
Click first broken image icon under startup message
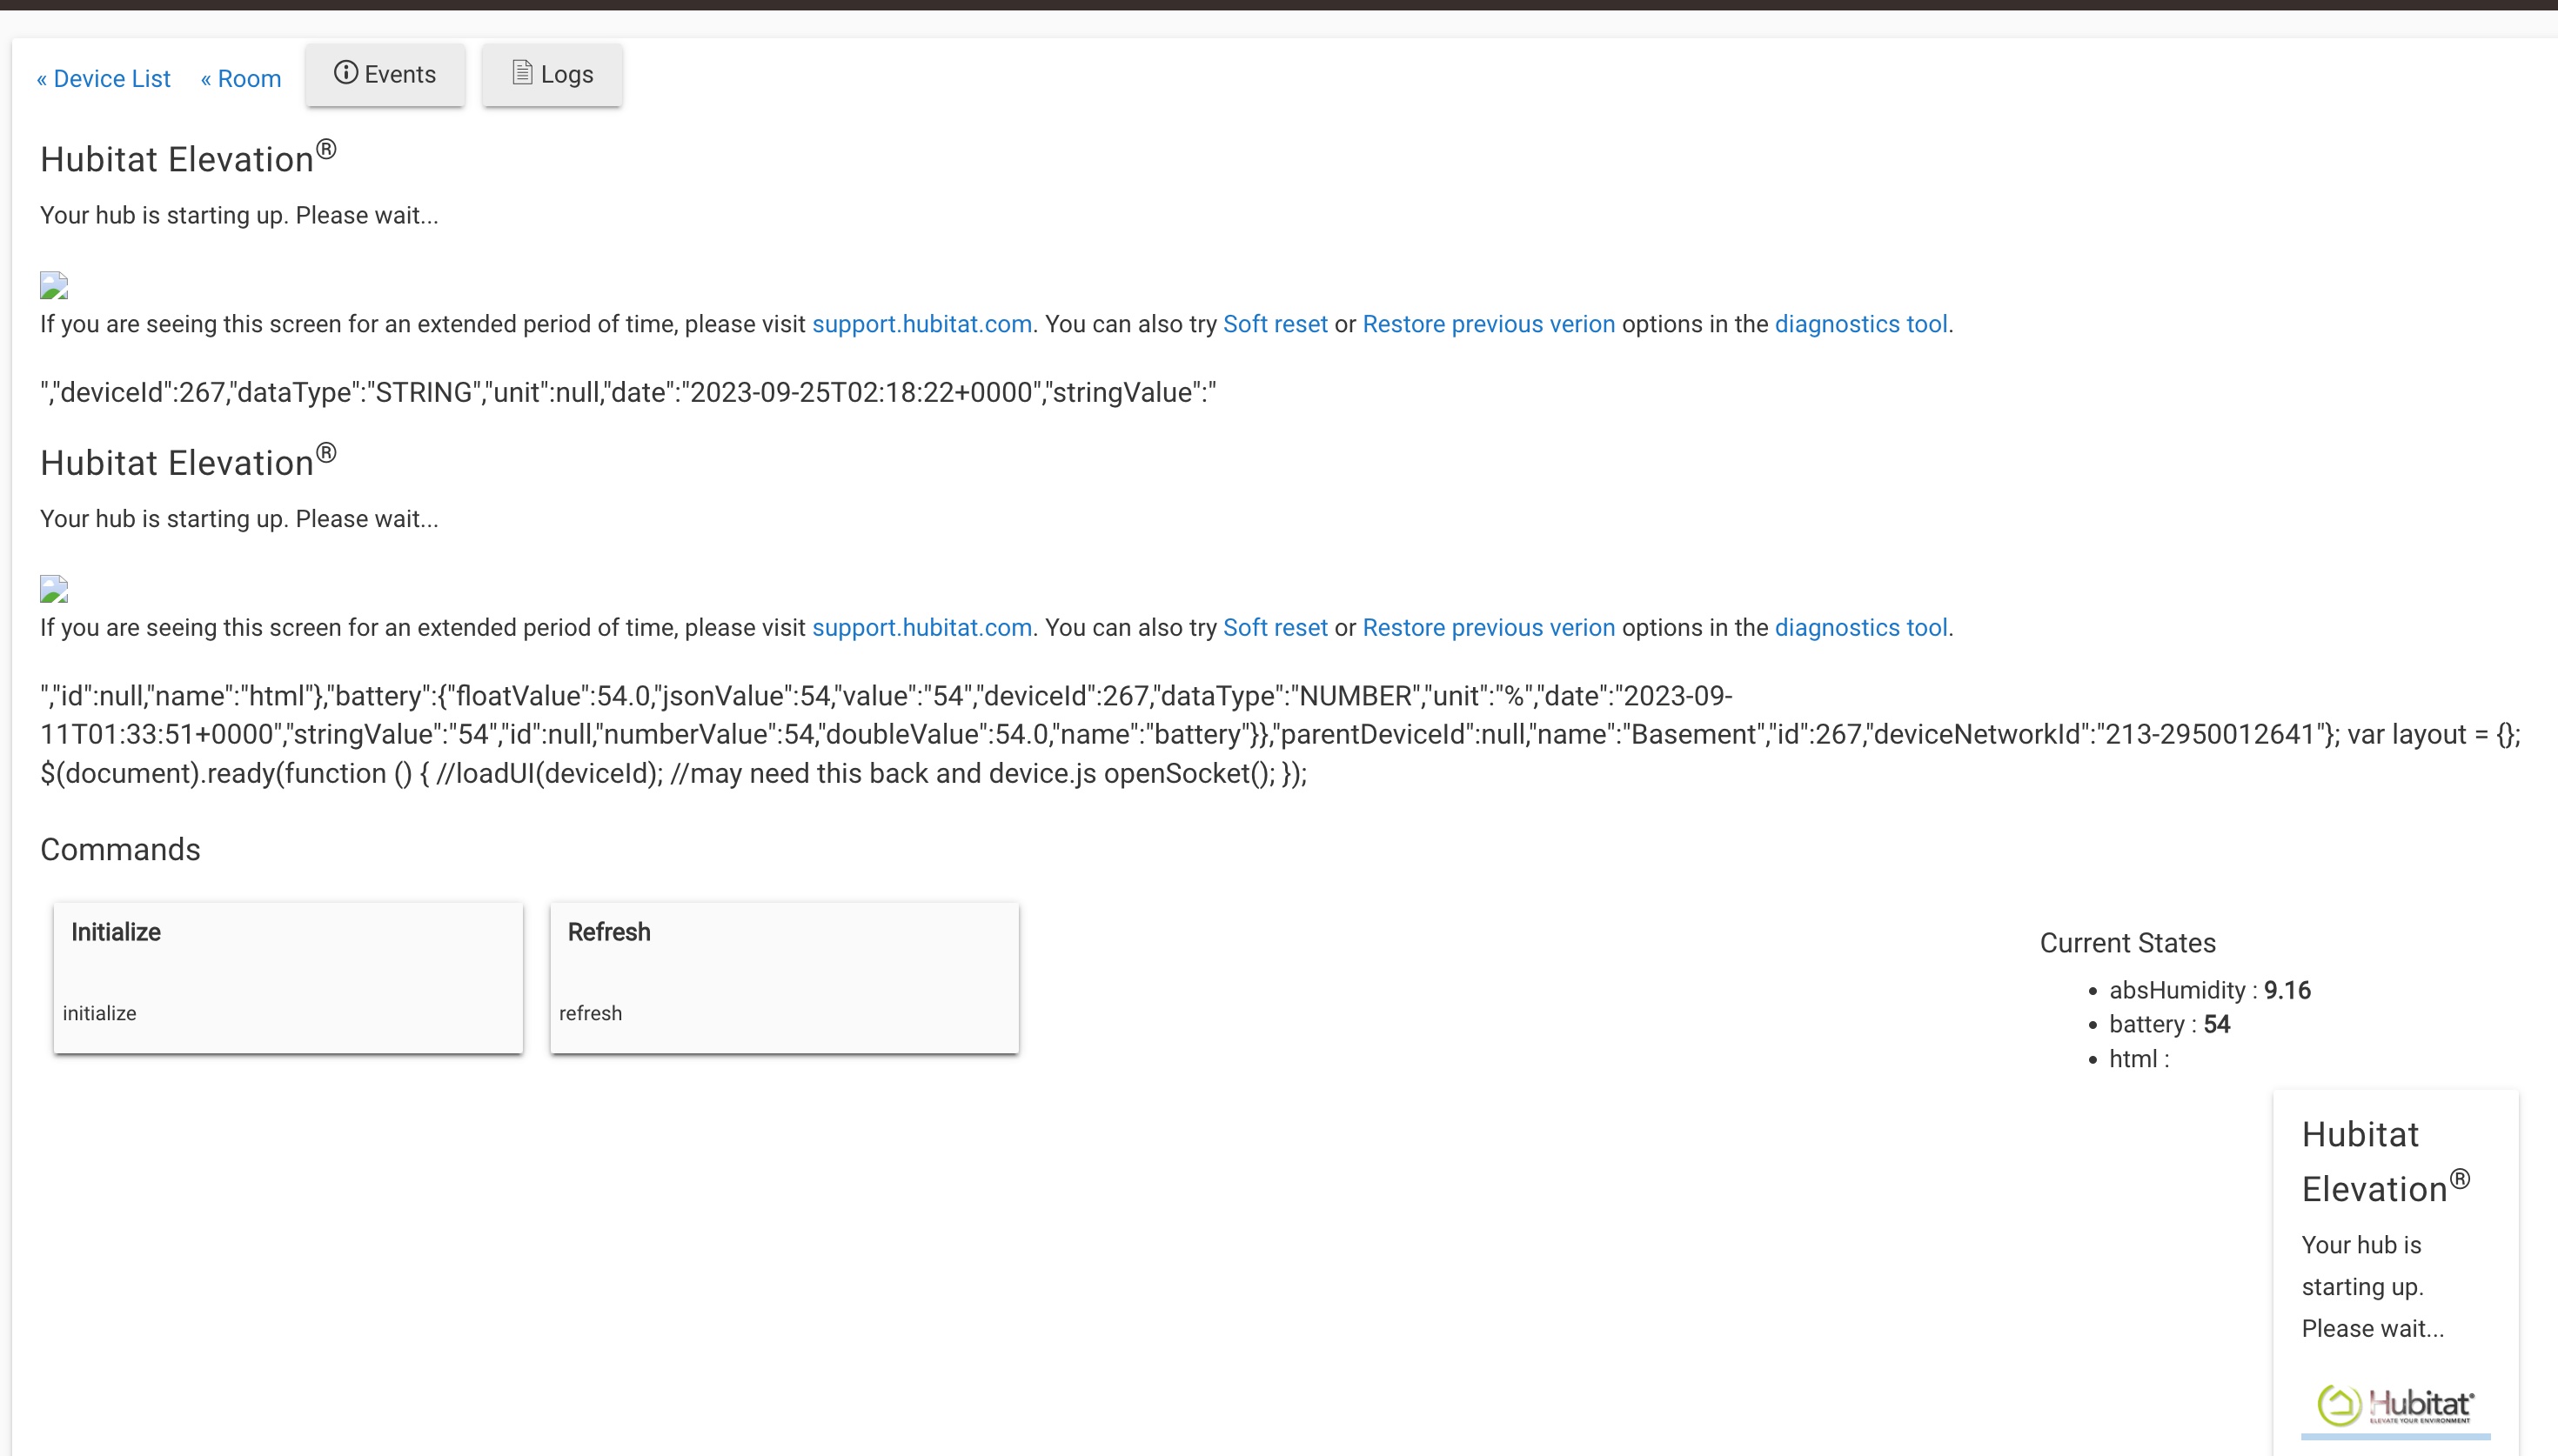[x=54, y=285]
